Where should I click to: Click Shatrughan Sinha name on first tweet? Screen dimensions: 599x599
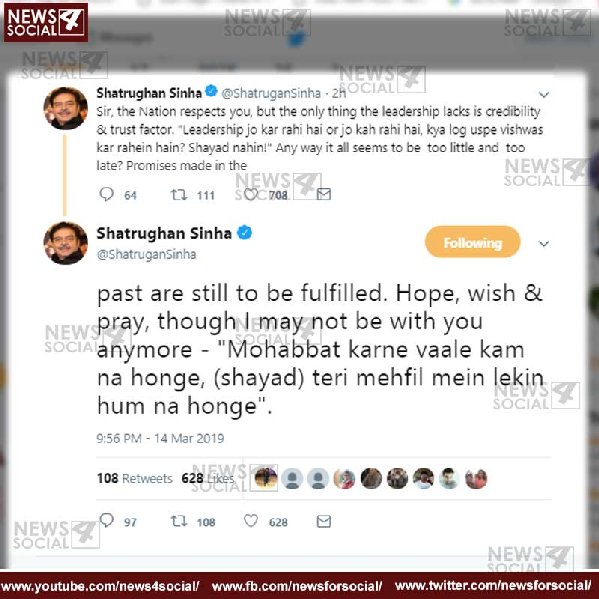[149, 93]
